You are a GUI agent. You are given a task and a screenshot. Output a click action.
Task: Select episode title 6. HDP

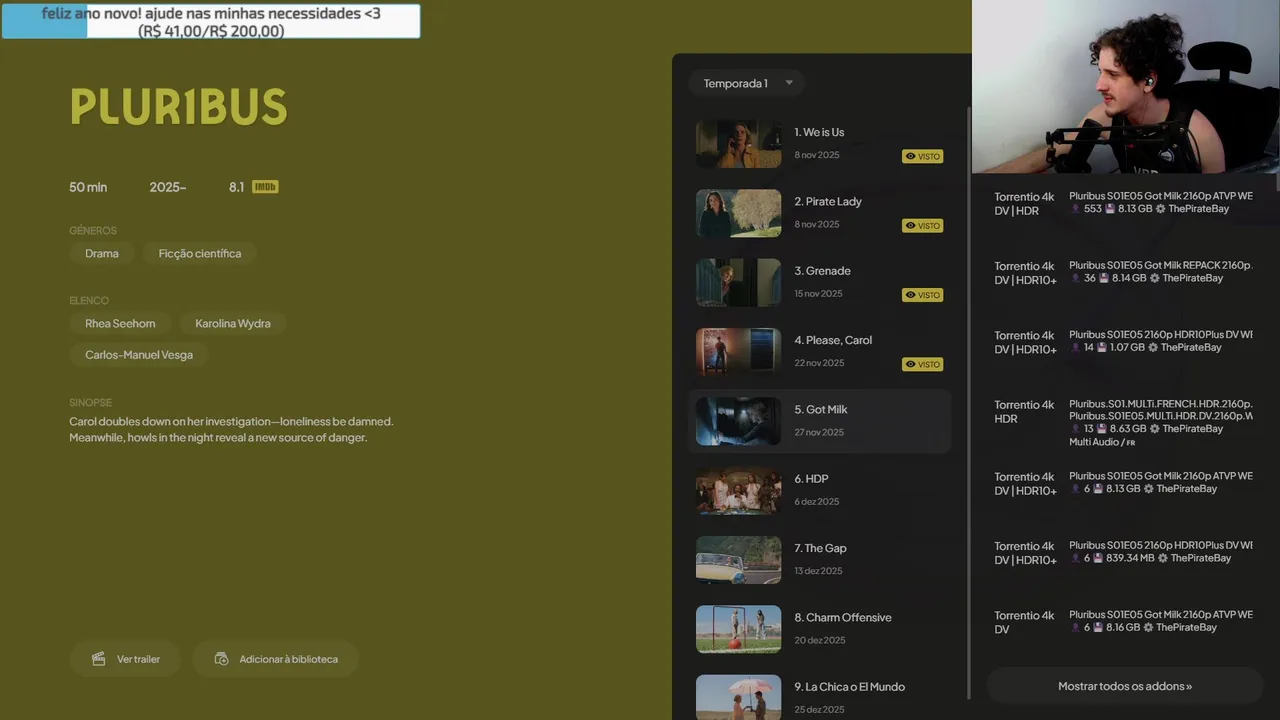click(x=811, y=479)
